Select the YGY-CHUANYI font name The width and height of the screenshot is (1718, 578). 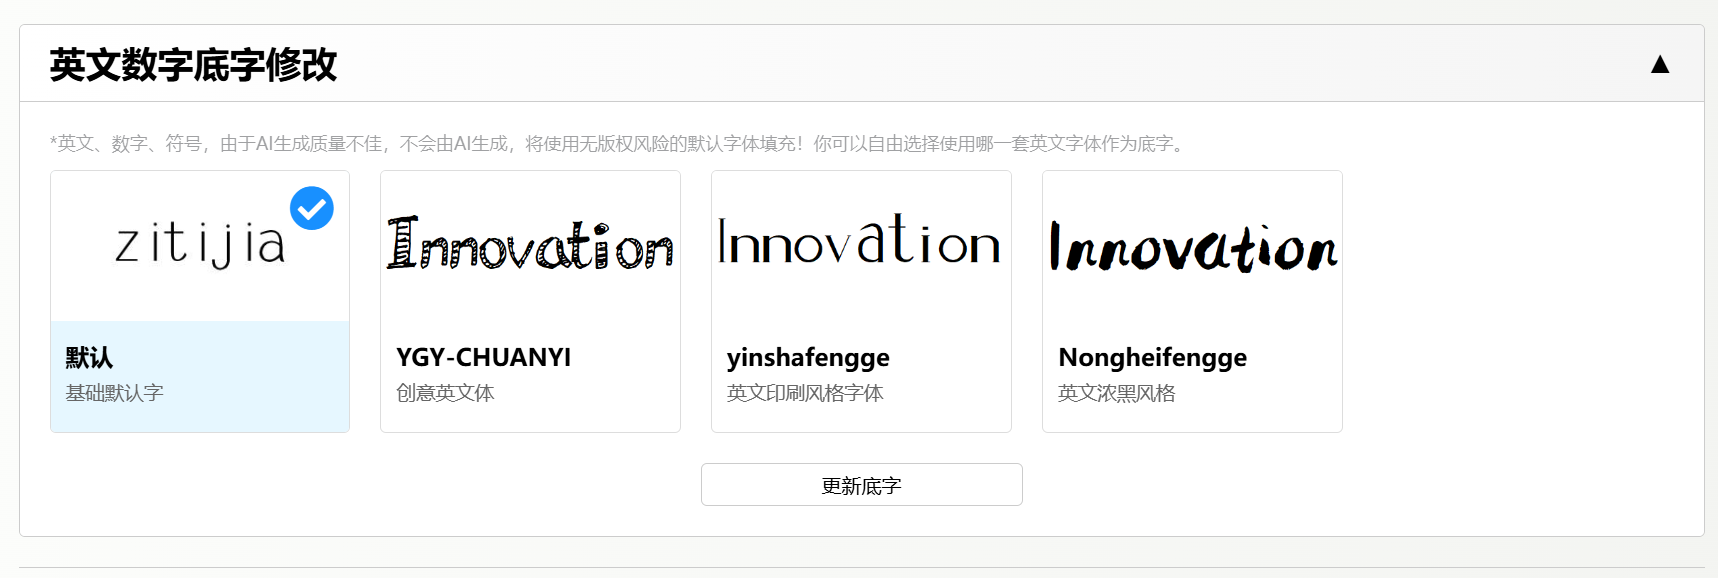coord(483,358)
